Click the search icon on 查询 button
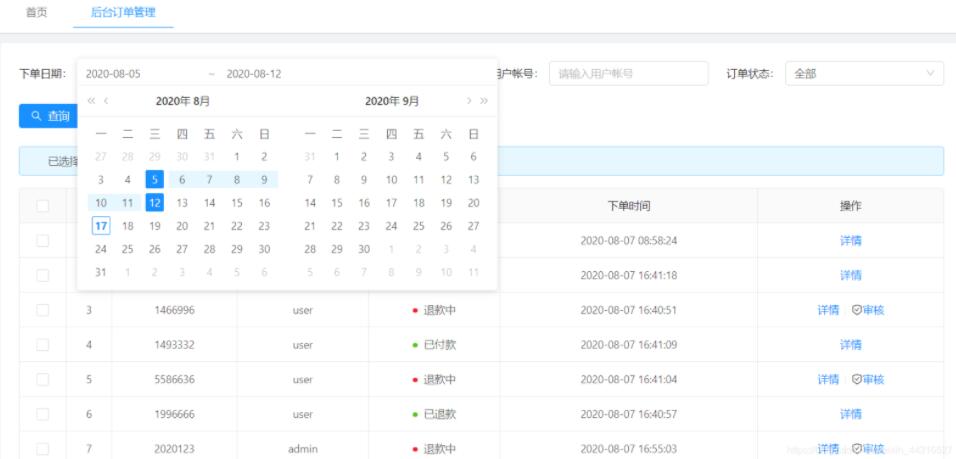The width and height of the screenshot is (956, 459). (36, 116)
